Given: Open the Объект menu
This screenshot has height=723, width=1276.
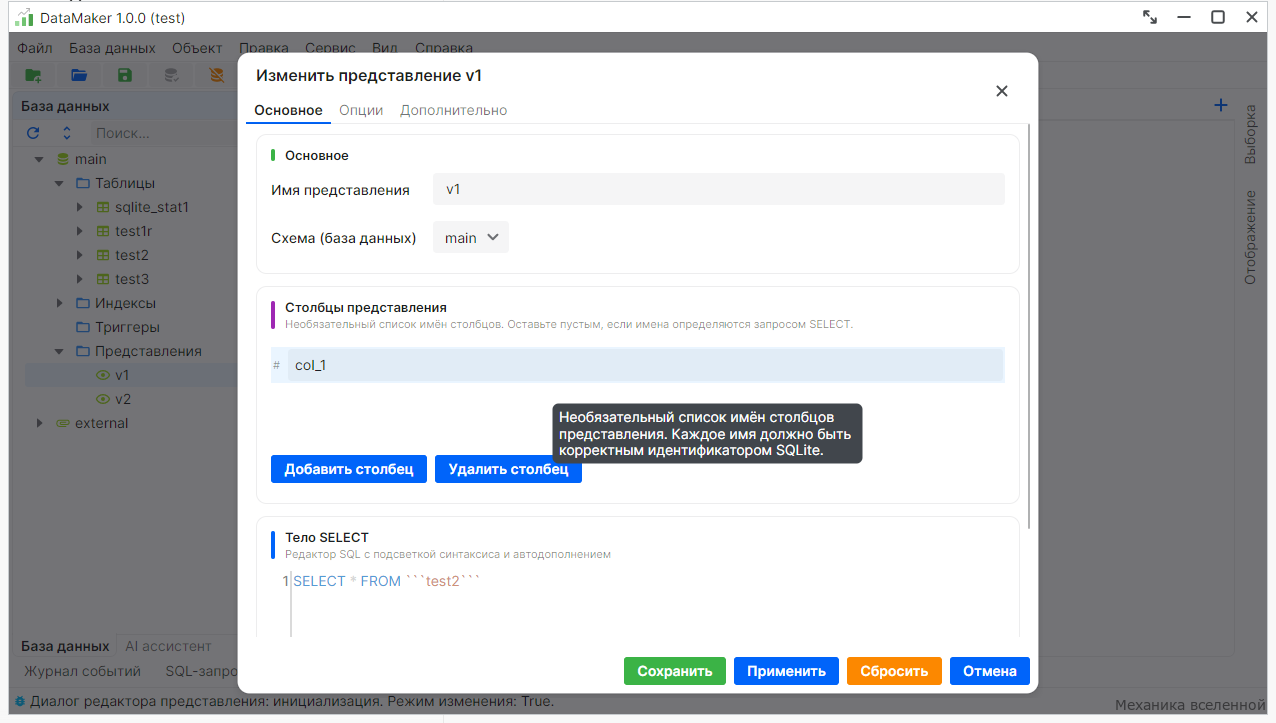Looking at the screenshot, I should 197,48.
